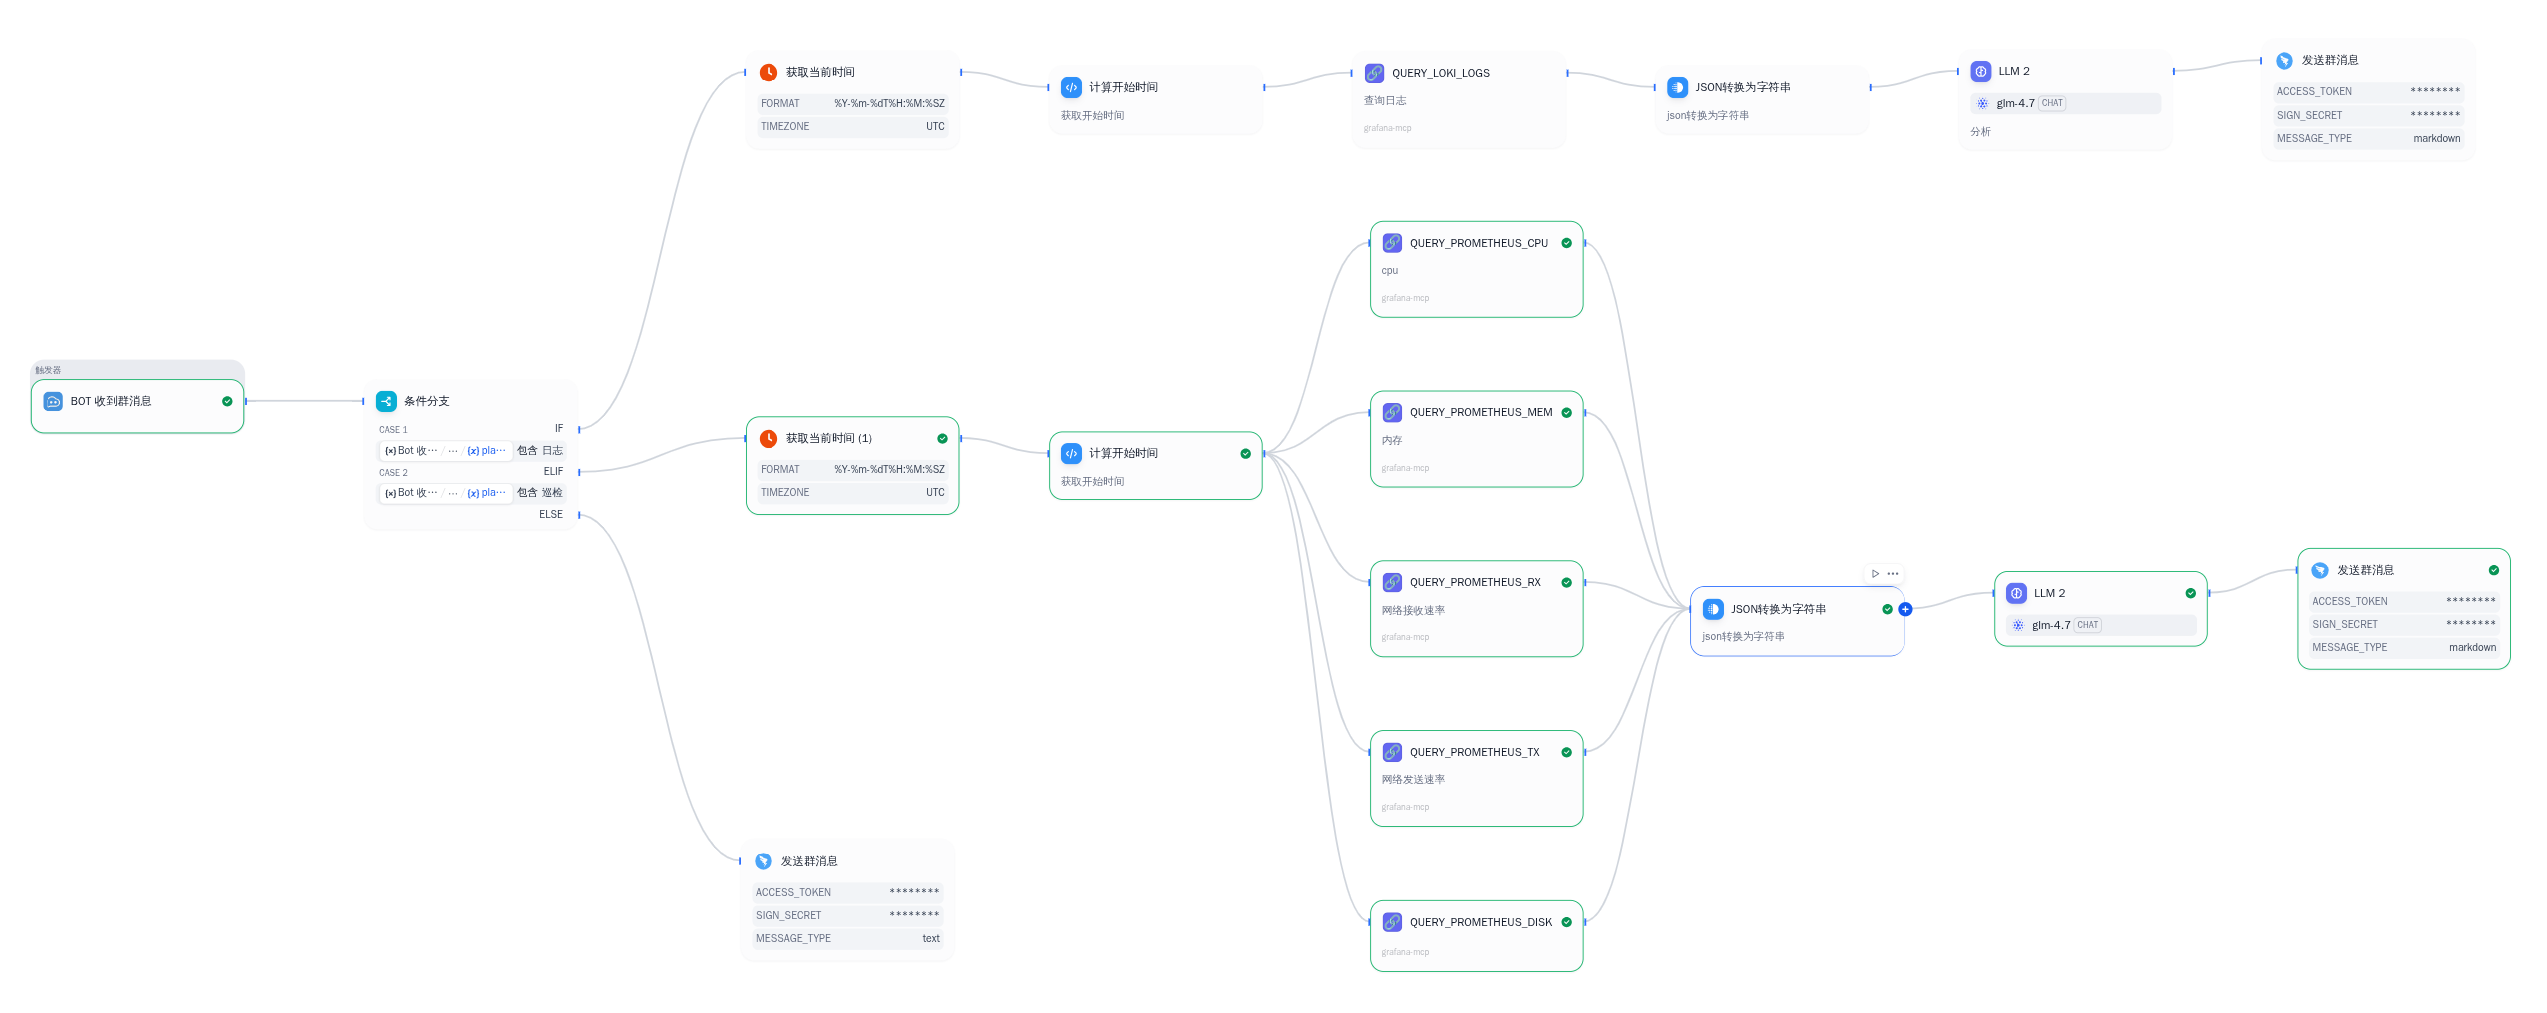Open QUERY_PROMETHEUS_RX node title
This screenshot has height=1013, width=2547.
coord(1475,582)
